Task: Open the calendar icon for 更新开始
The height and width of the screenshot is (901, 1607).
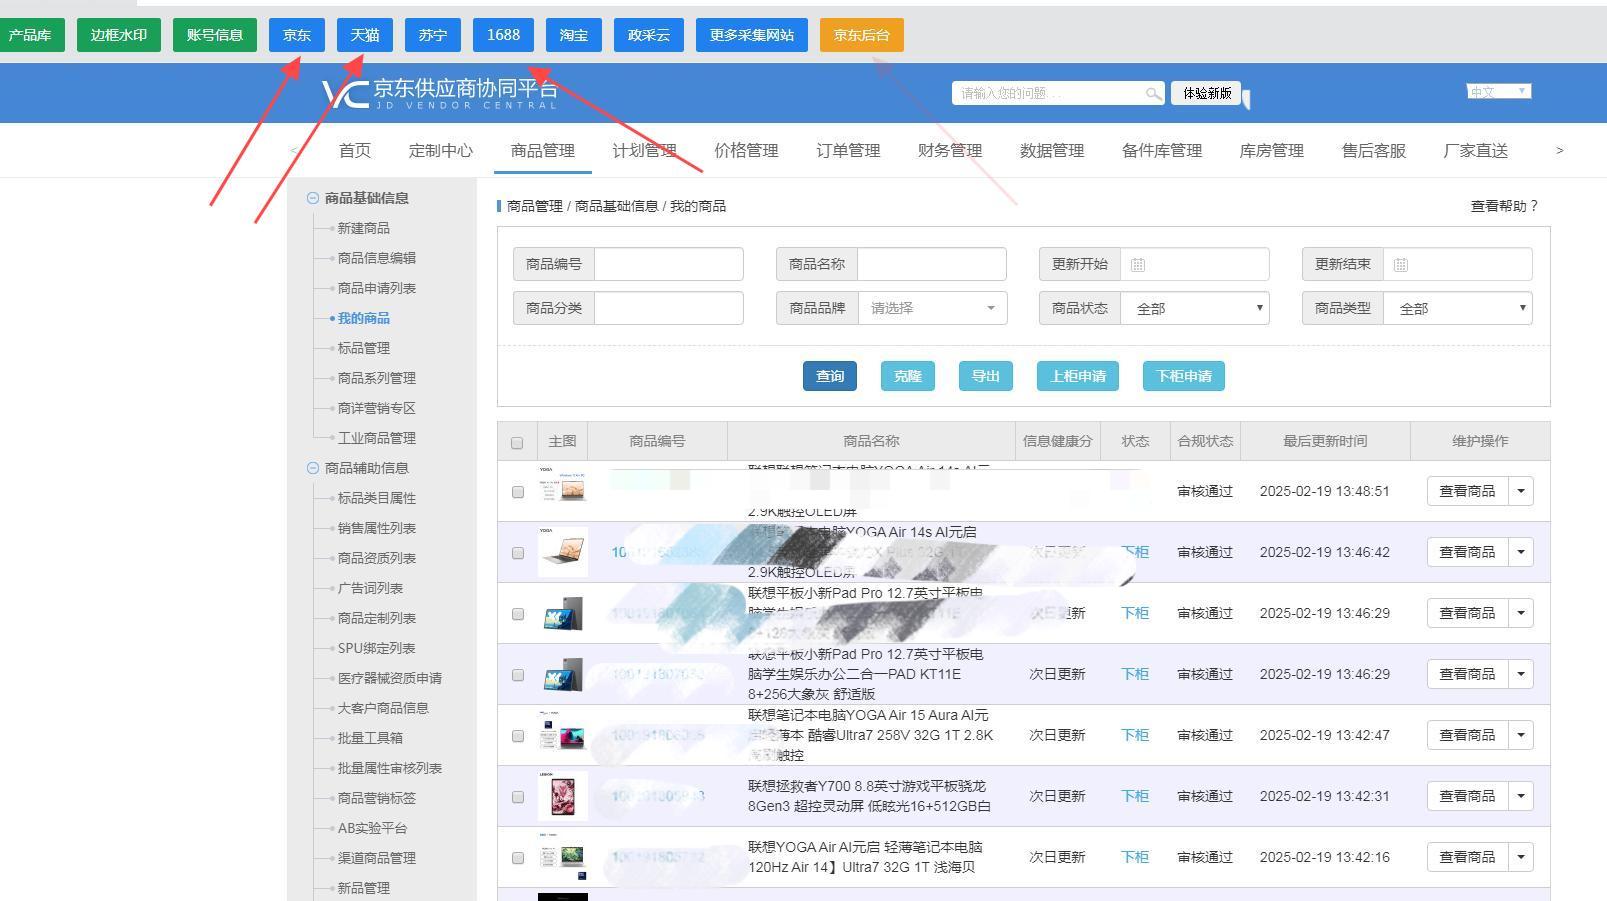Action: click(1137, 265)
